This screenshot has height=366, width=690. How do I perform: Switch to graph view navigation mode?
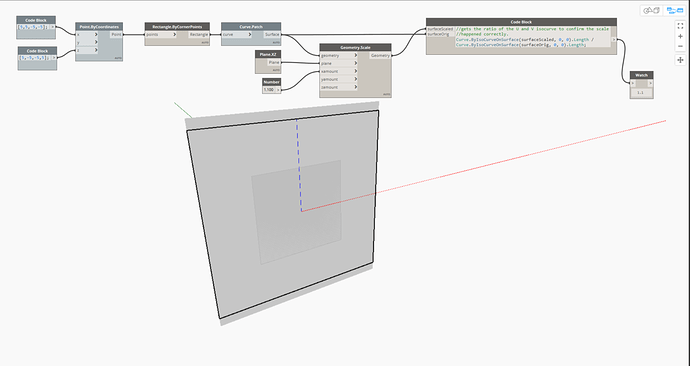(x=674, y=11)
